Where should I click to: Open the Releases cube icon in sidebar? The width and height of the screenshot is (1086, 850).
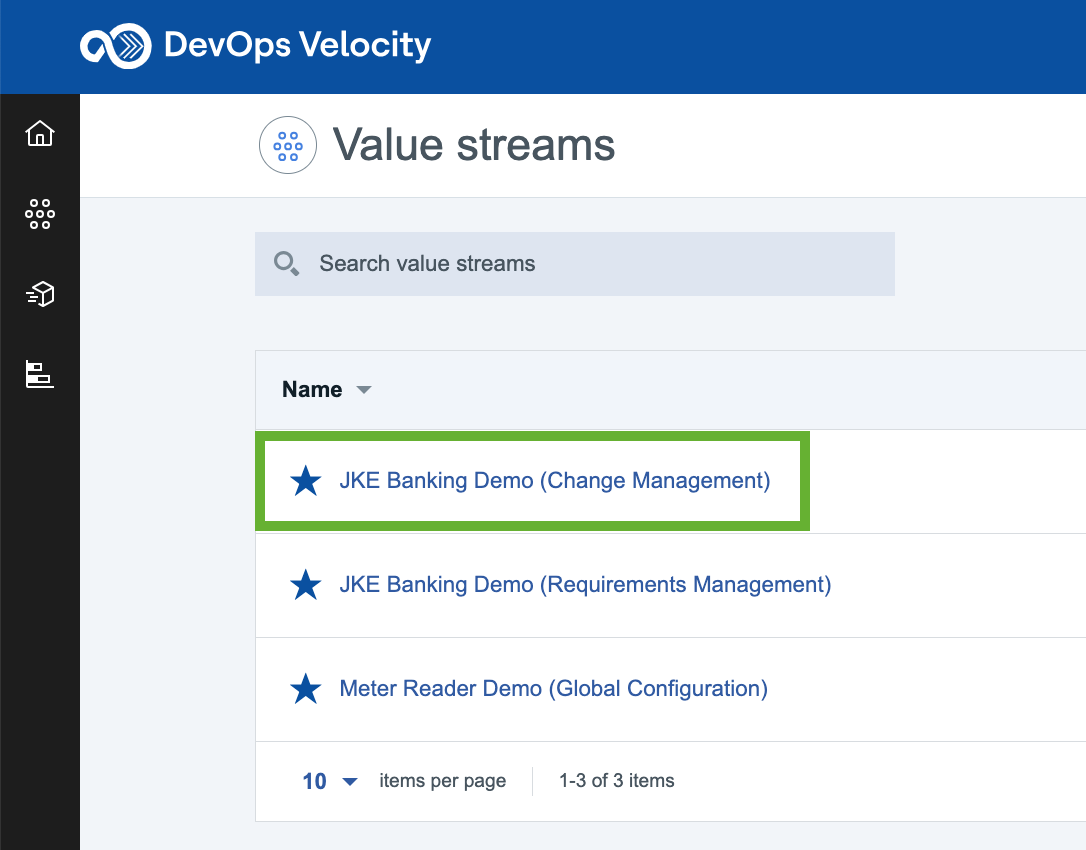[40, 294]
